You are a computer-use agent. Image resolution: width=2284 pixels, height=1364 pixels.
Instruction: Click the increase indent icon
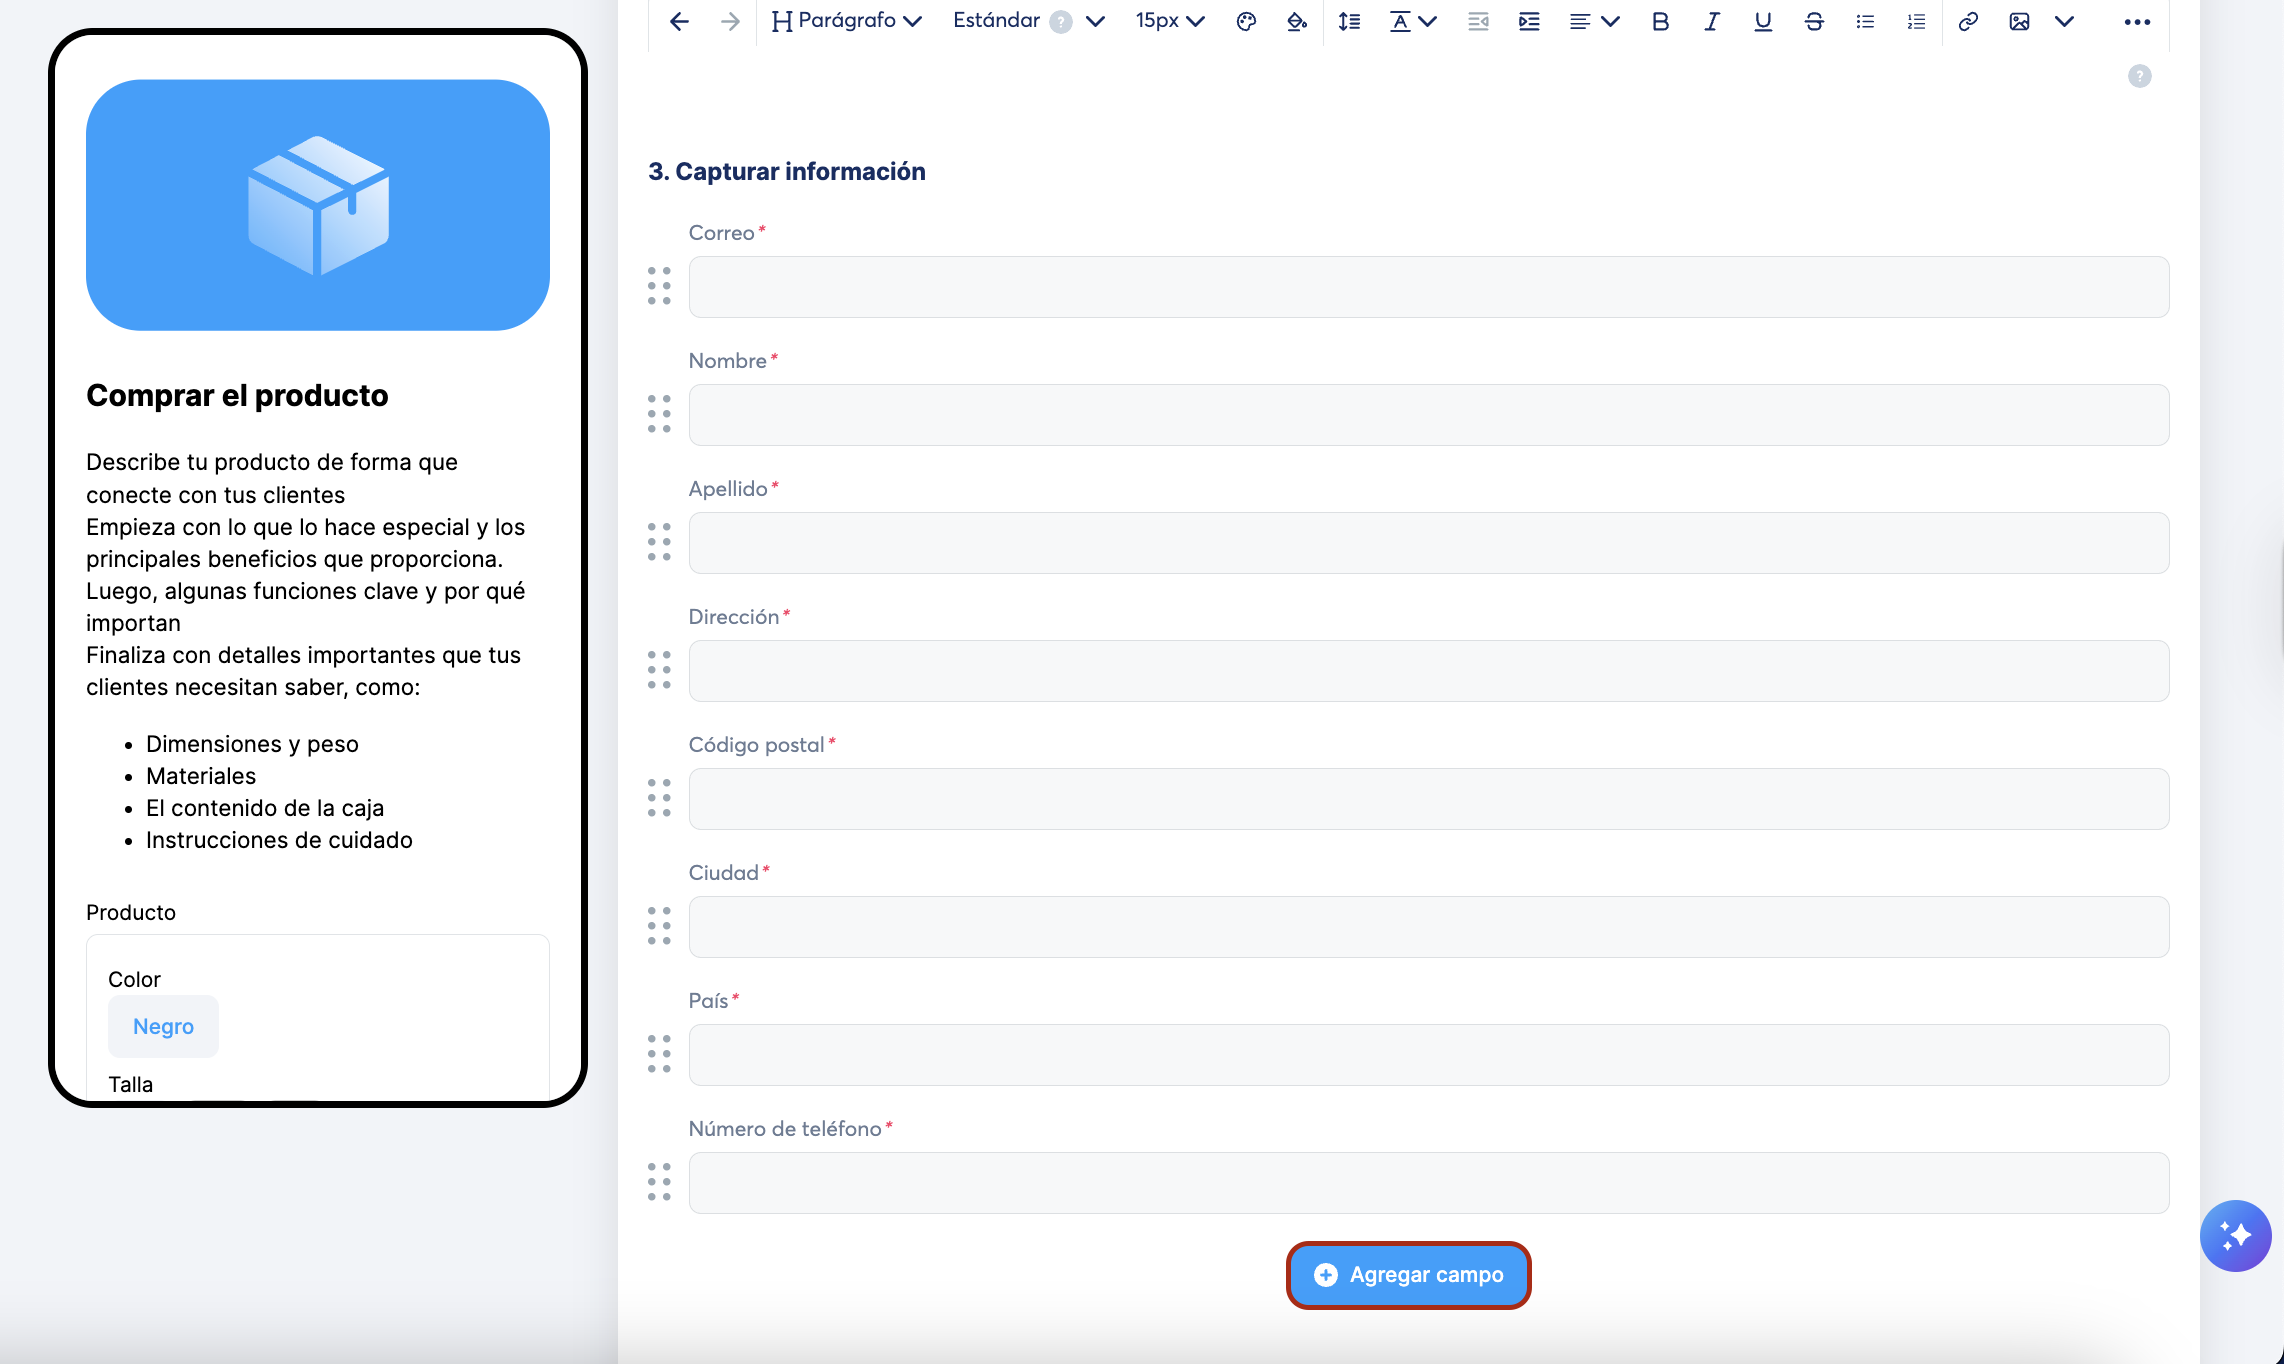pos(1529,21)
